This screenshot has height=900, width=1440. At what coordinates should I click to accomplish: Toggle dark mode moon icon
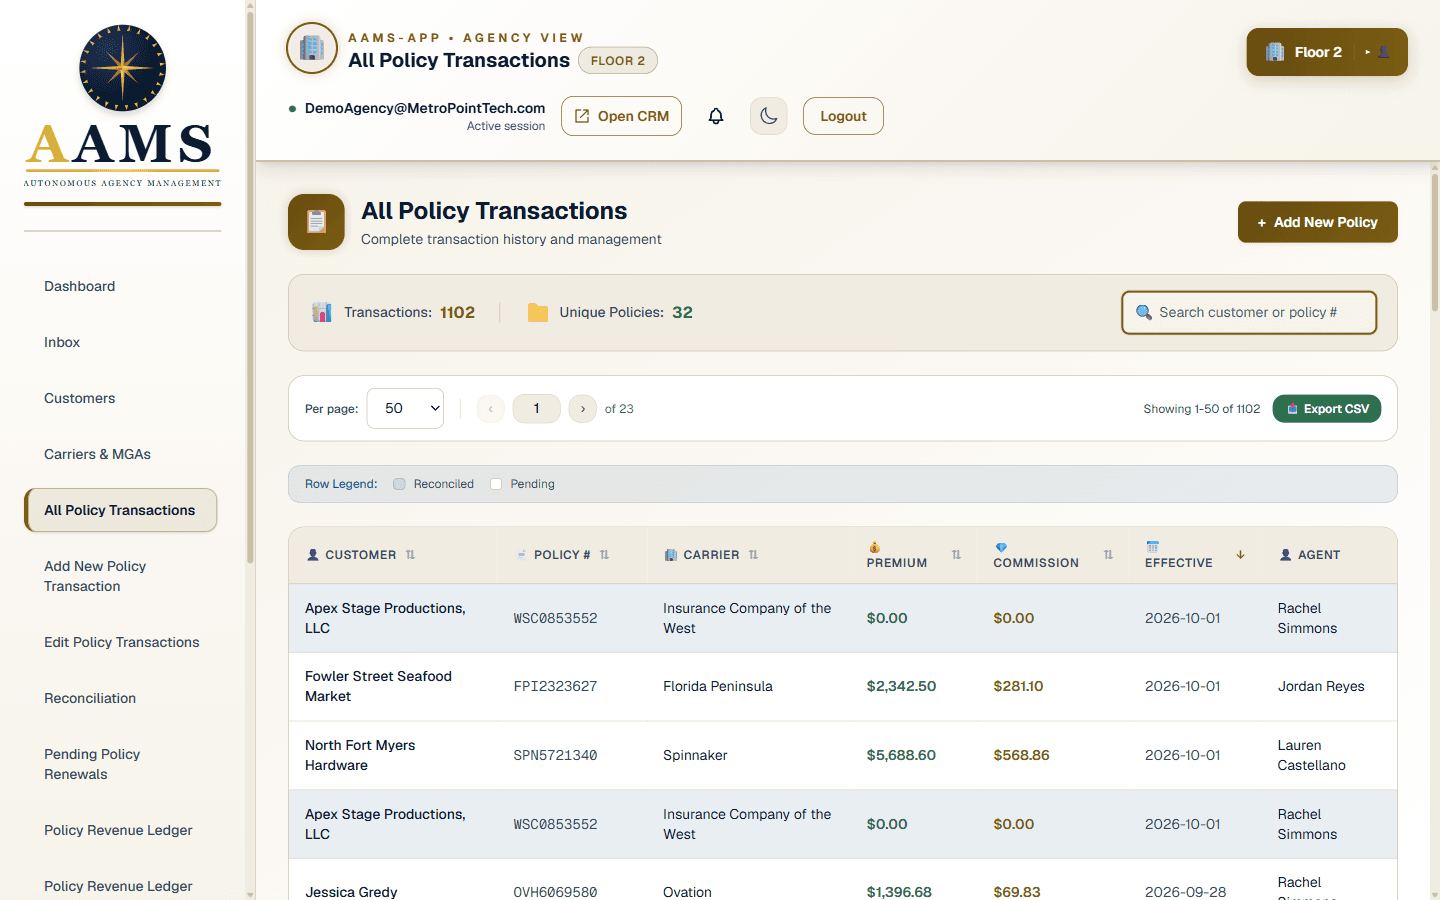point(769,116)
